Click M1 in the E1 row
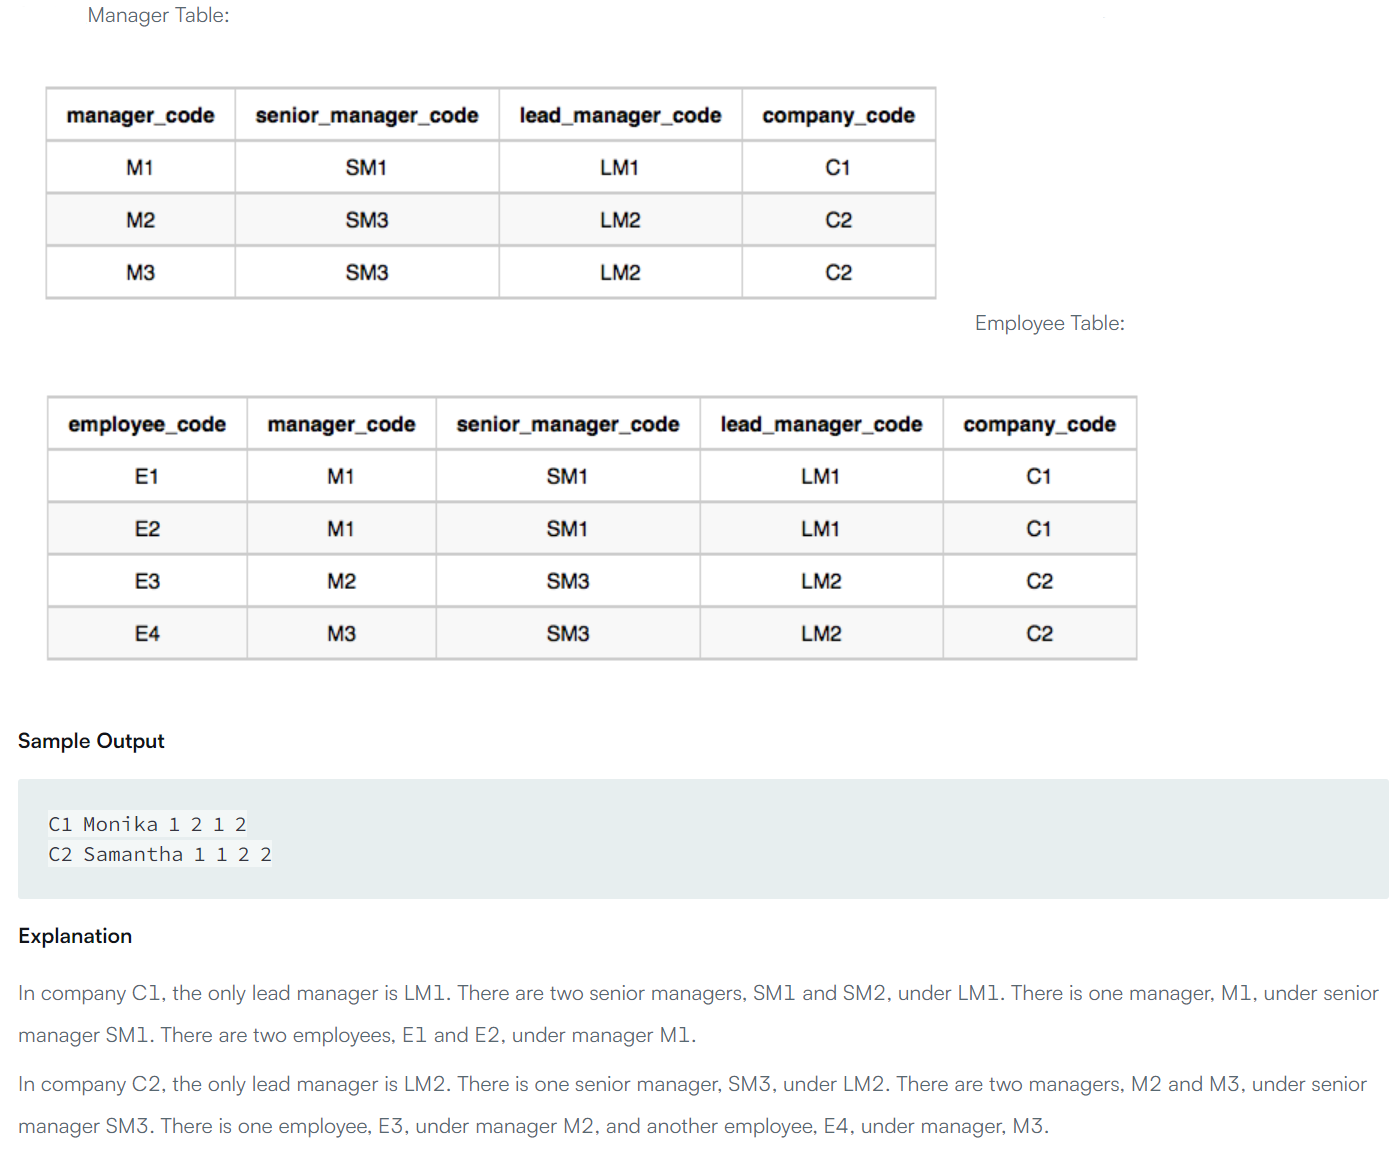 point(341,476)
